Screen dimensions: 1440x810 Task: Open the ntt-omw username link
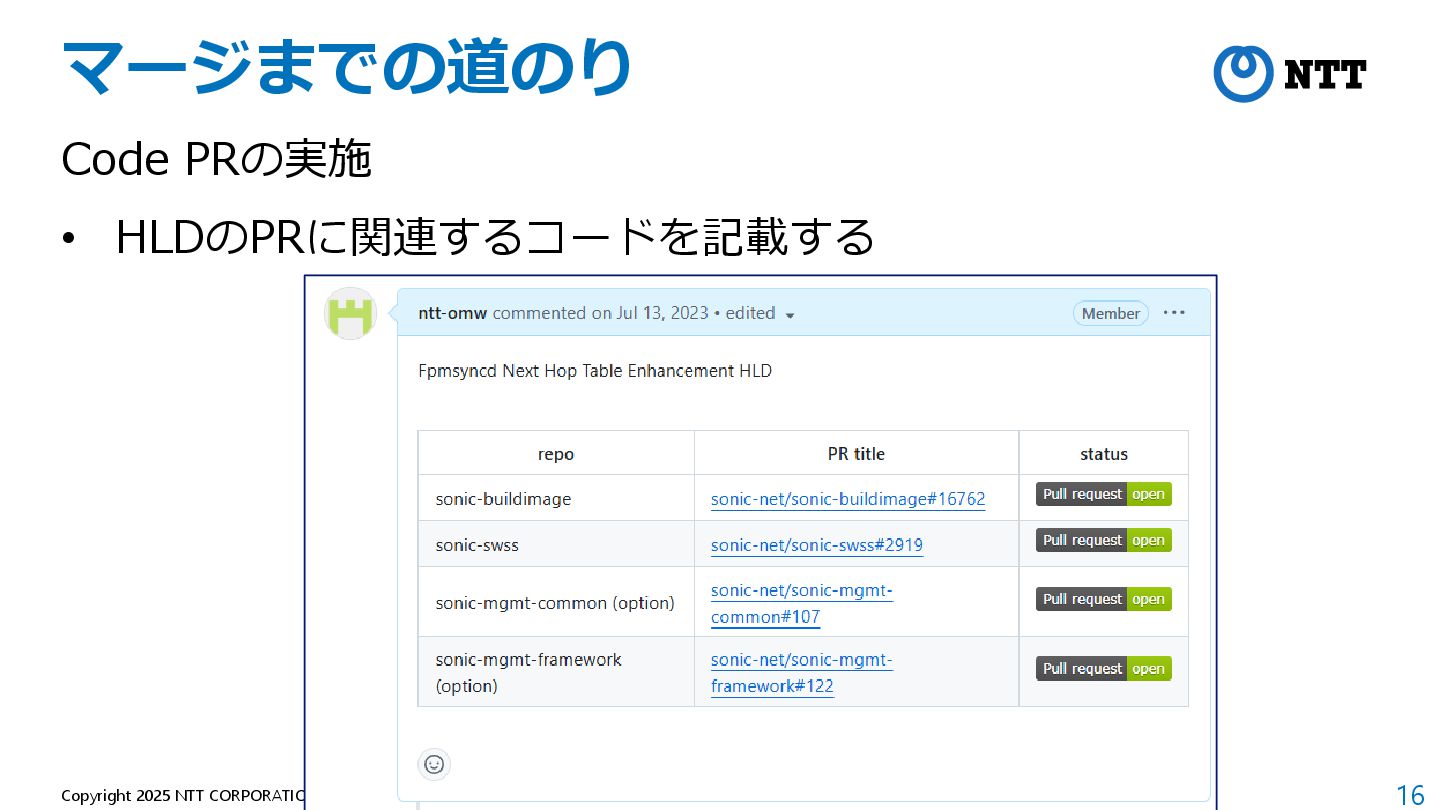[453, 313]
